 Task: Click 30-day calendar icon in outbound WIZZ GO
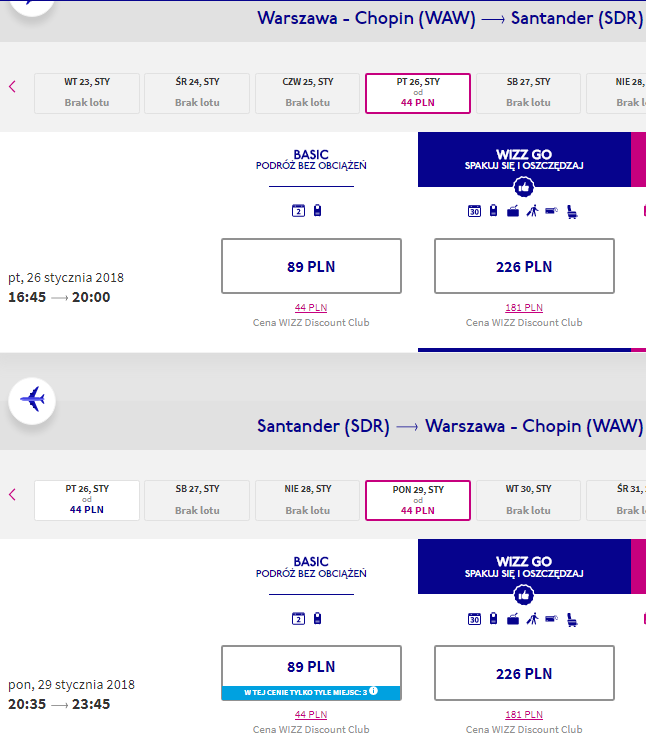[x=474, y=211]
